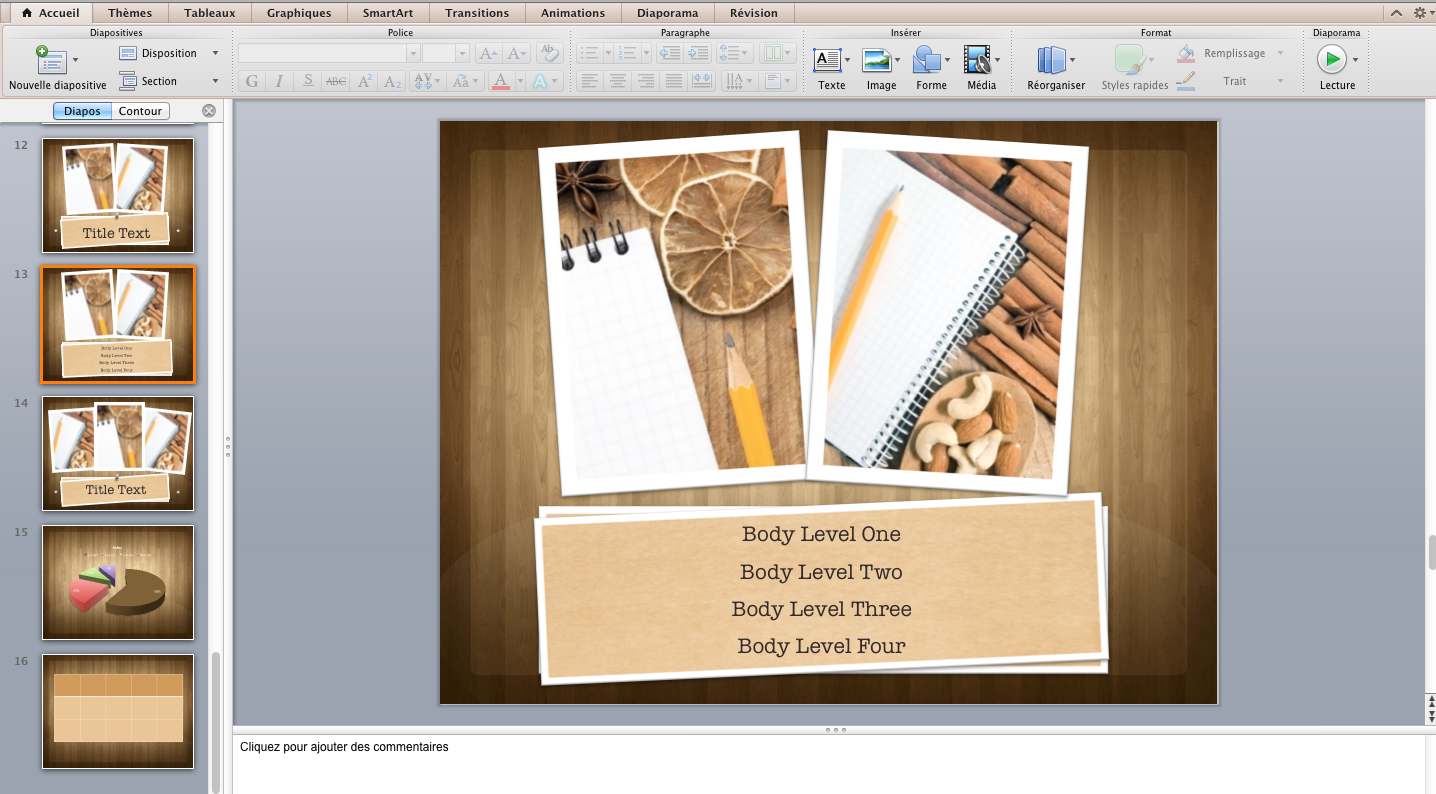
Task: Expand the Disposition layout dropdown
Action: (x=215, y=53)
